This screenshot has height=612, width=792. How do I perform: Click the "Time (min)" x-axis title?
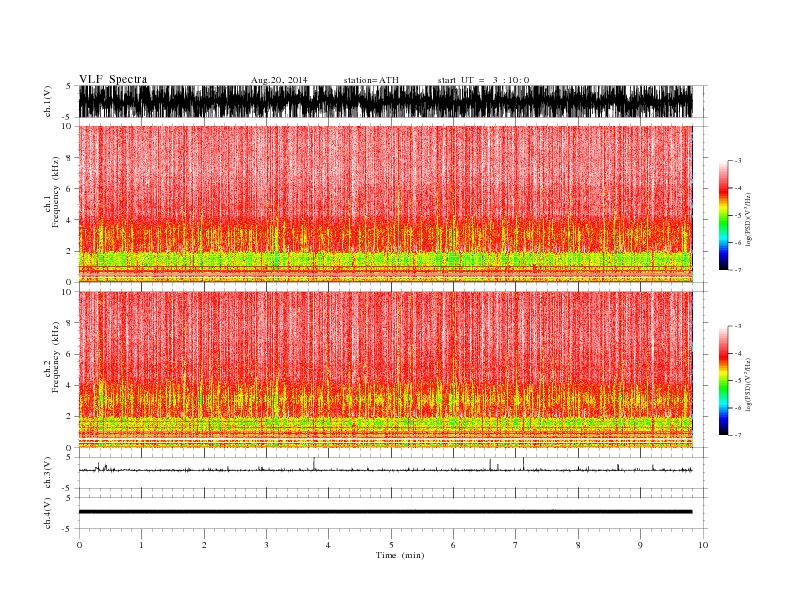pos(400,555)
